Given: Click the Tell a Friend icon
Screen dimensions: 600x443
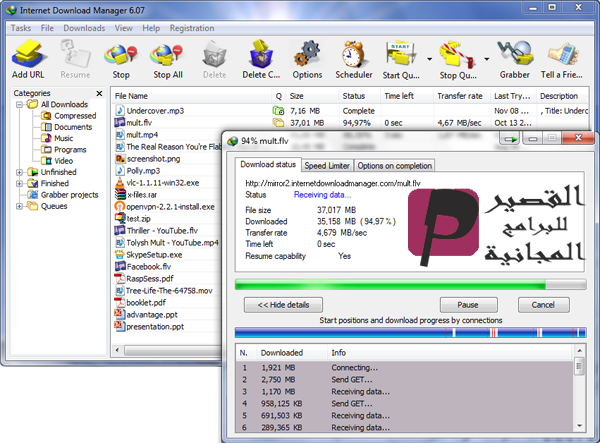Looking at the screenshot, I should (x=562, y=54).
